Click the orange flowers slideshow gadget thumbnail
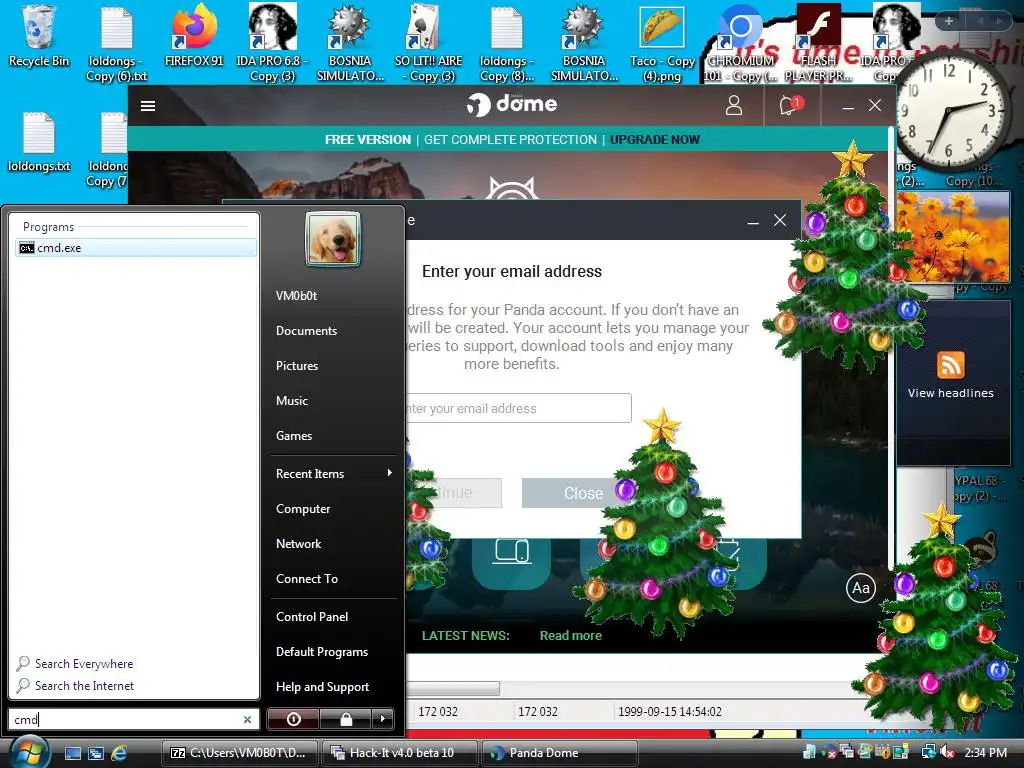 pos(952,238)
